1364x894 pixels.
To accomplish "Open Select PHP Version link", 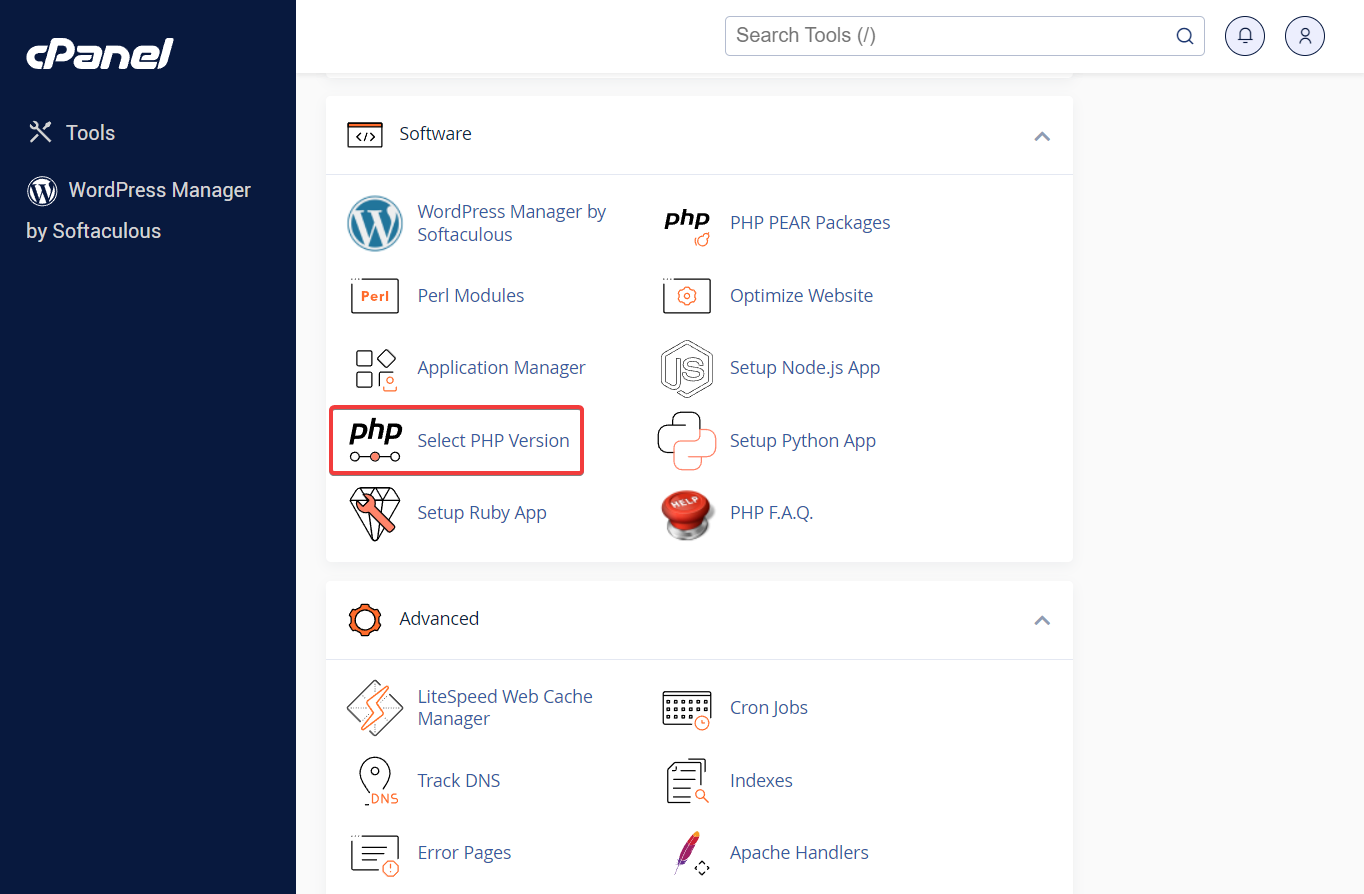I will coord(493,441).
